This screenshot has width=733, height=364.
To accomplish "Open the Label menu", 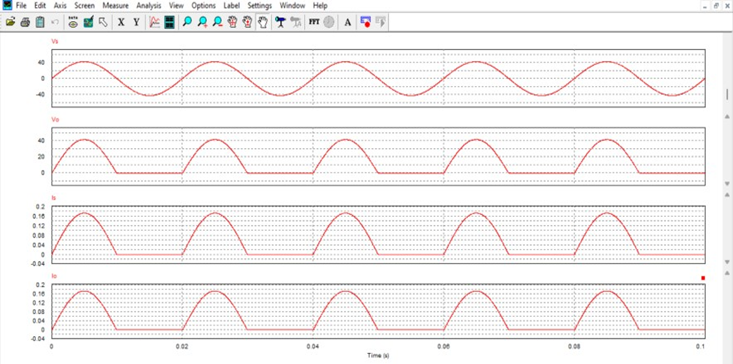I will [231, 6].
